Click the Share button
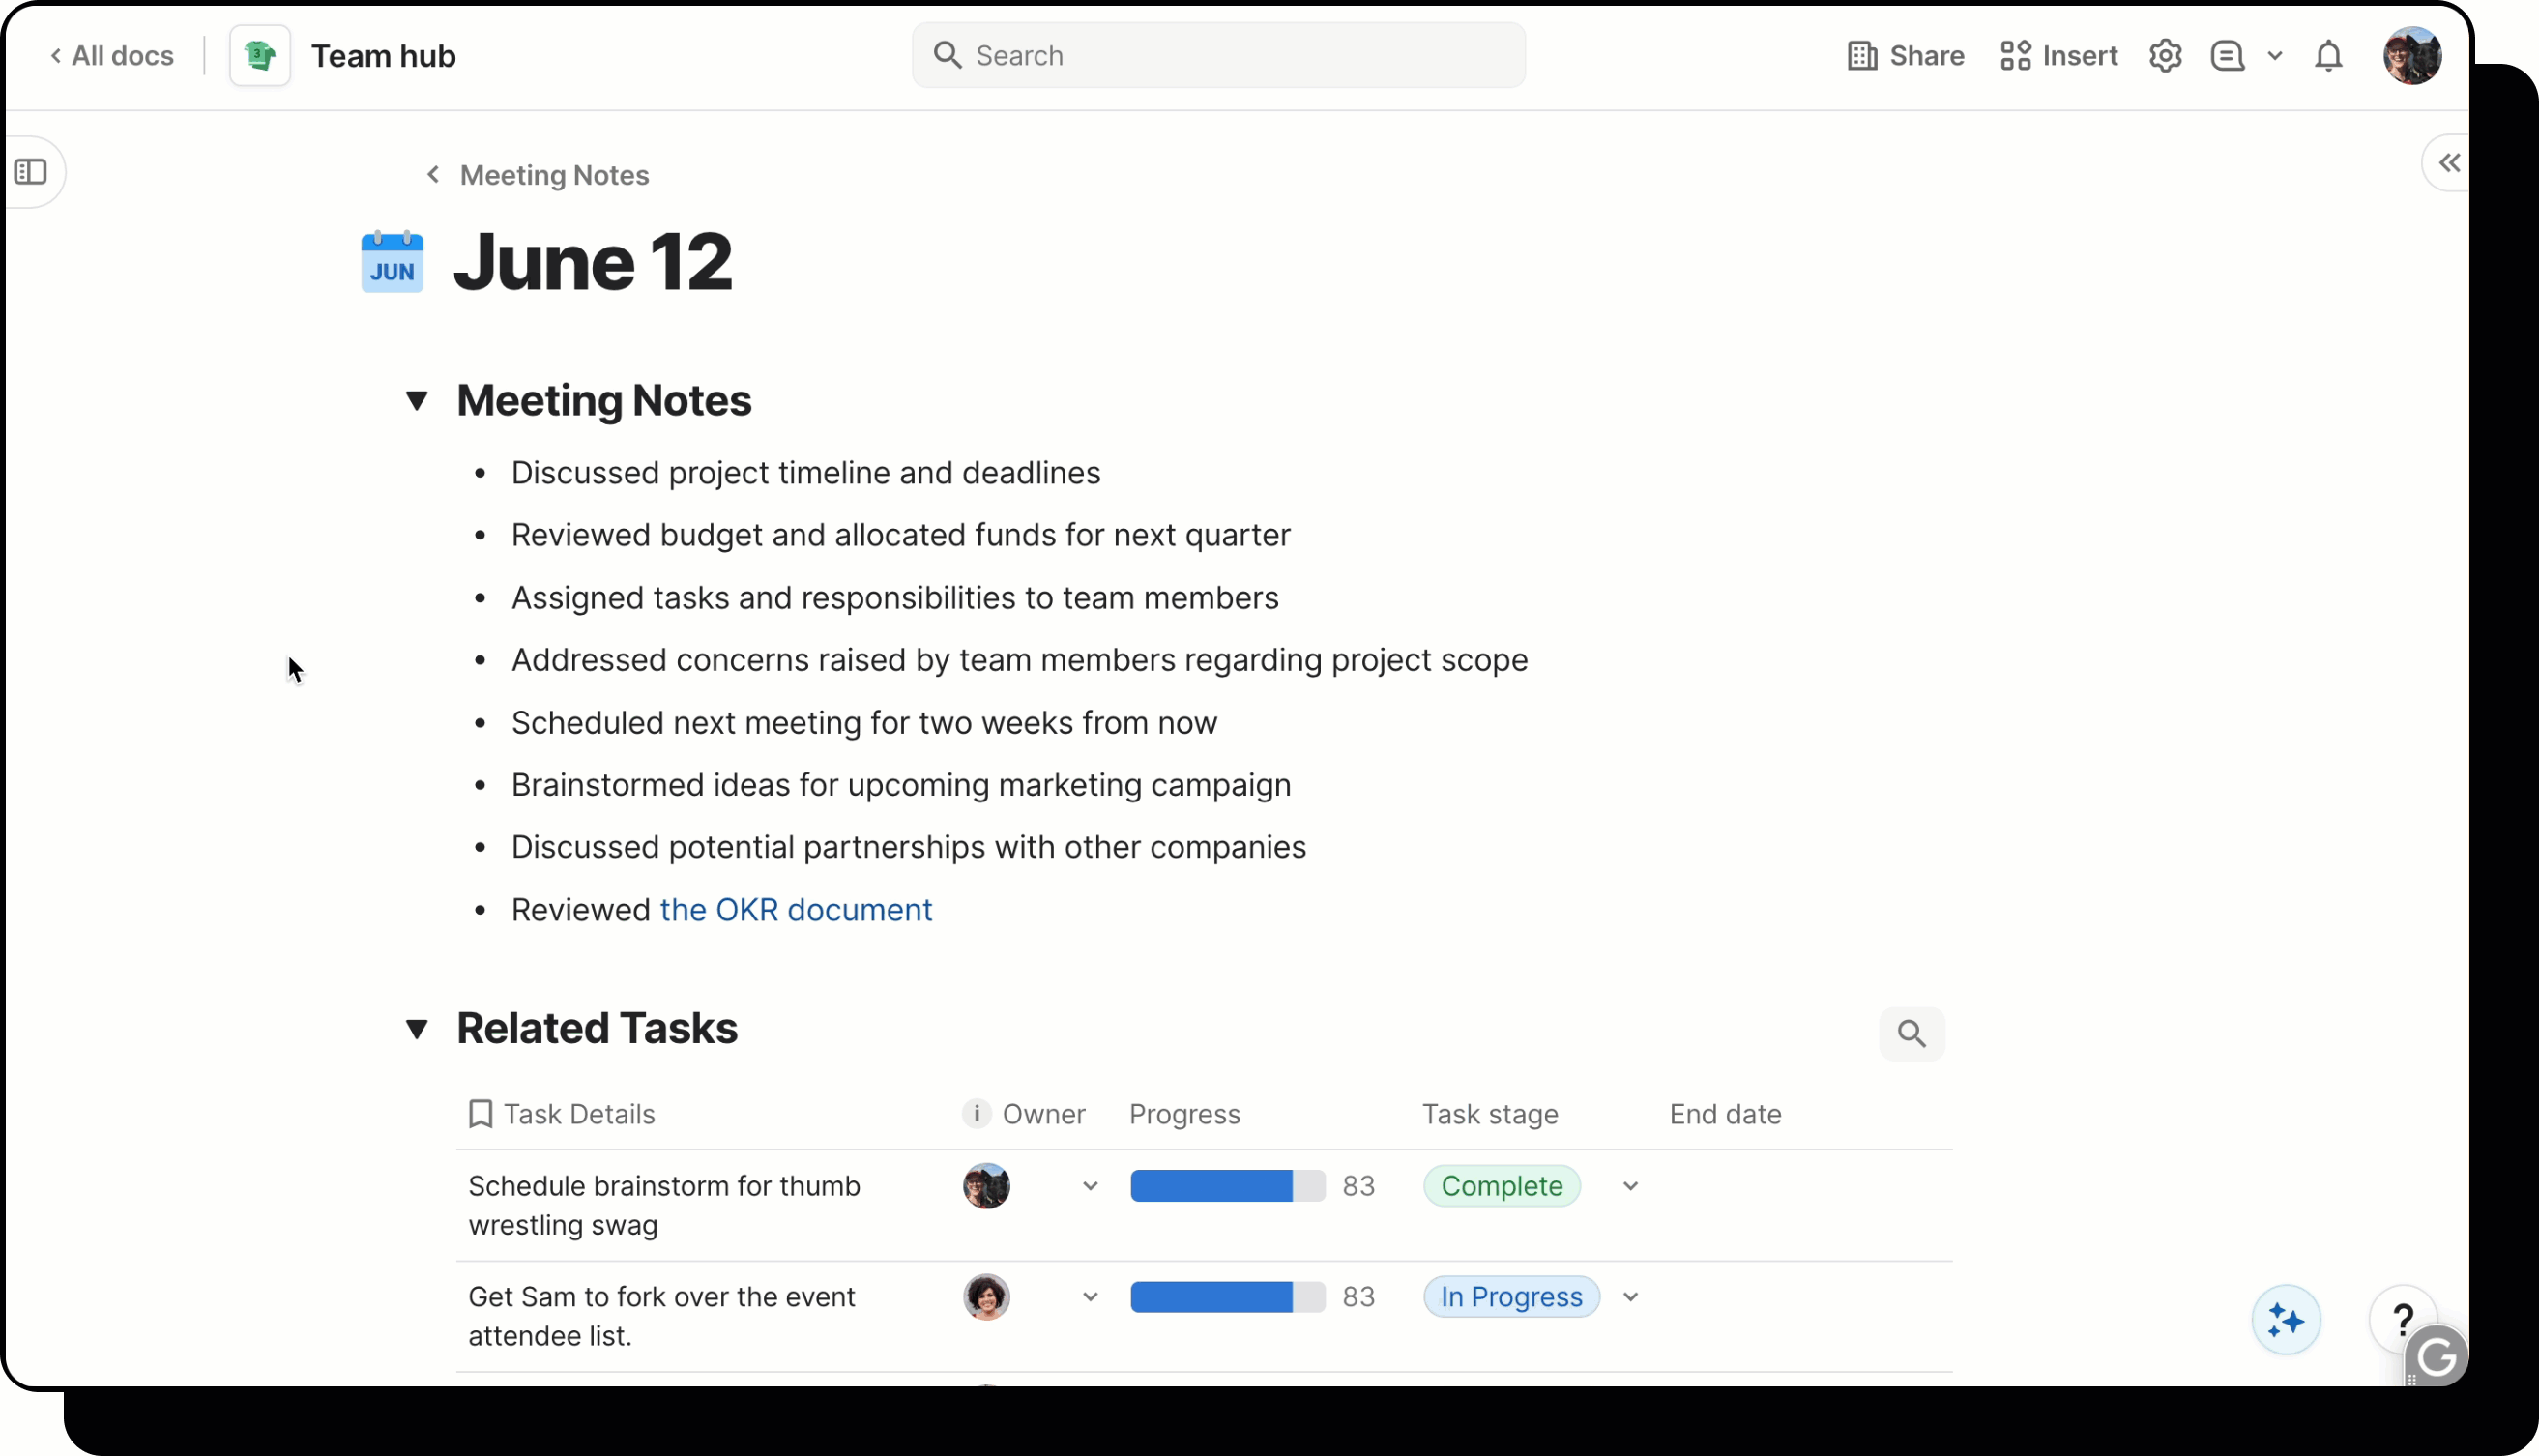This screenshot has width=2539, height=1456. coord(1905,56)
